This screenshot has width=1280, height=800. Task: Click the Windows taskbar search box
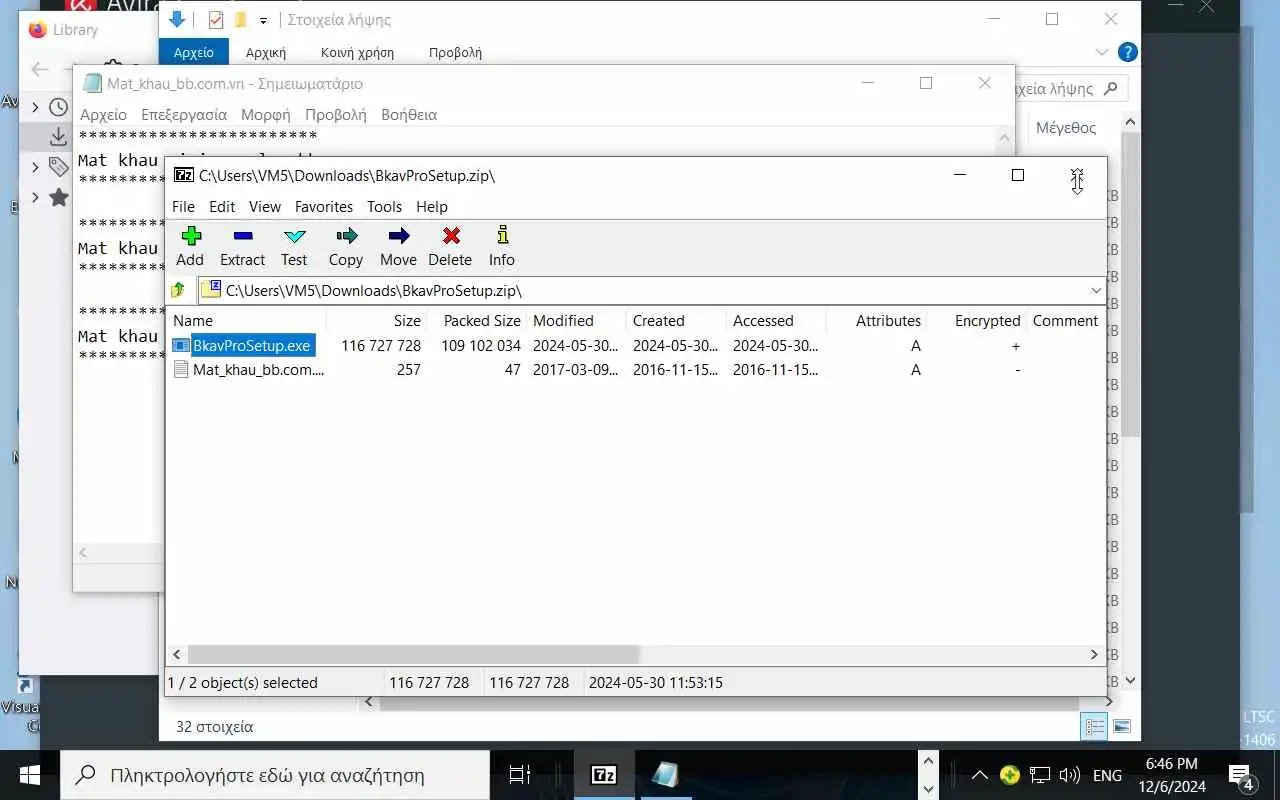point(274,775)
